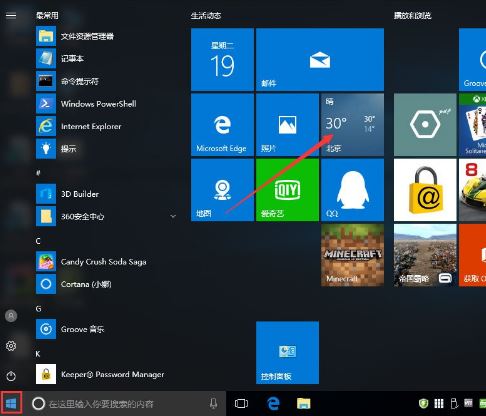Click the calendar tile showing 19
486x416 pixels.
222,59
